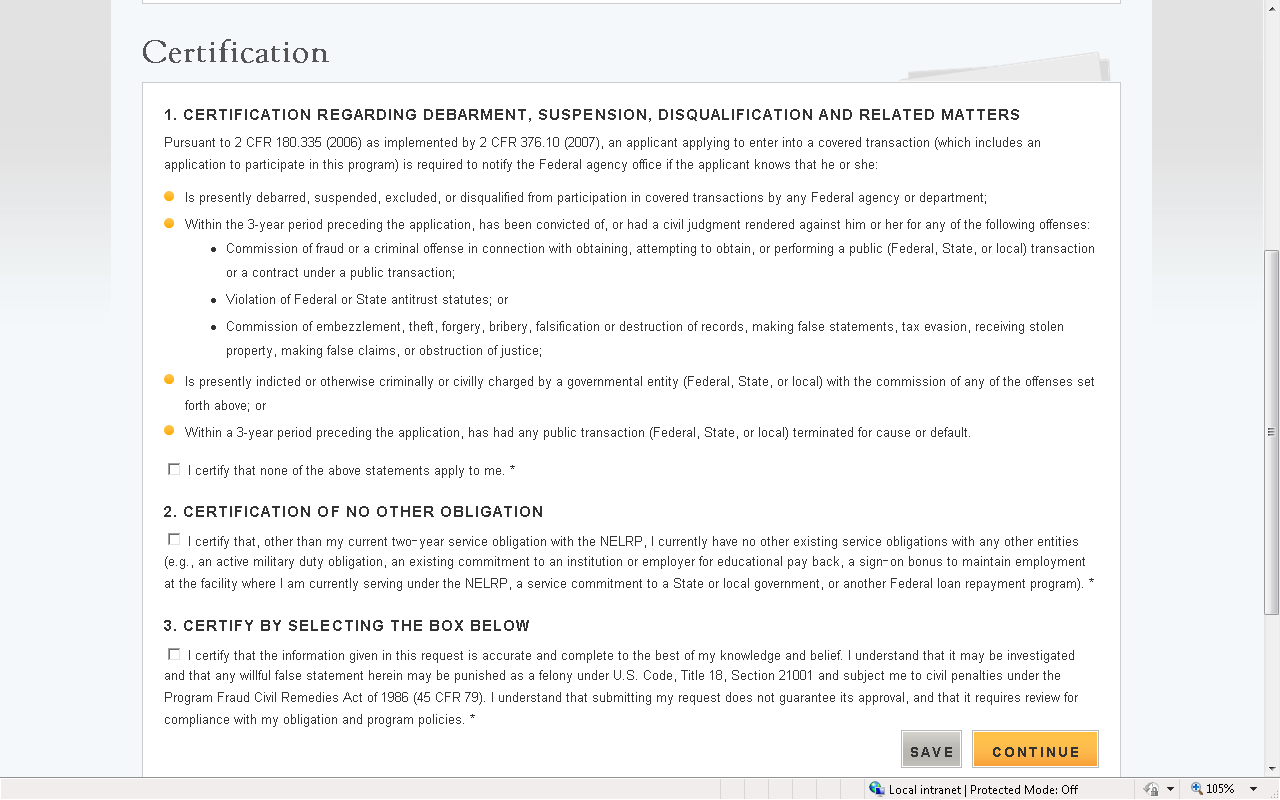Check 'none of the above statements apply' box
This screenshot has height=800, width=1280.
point(174,469)
